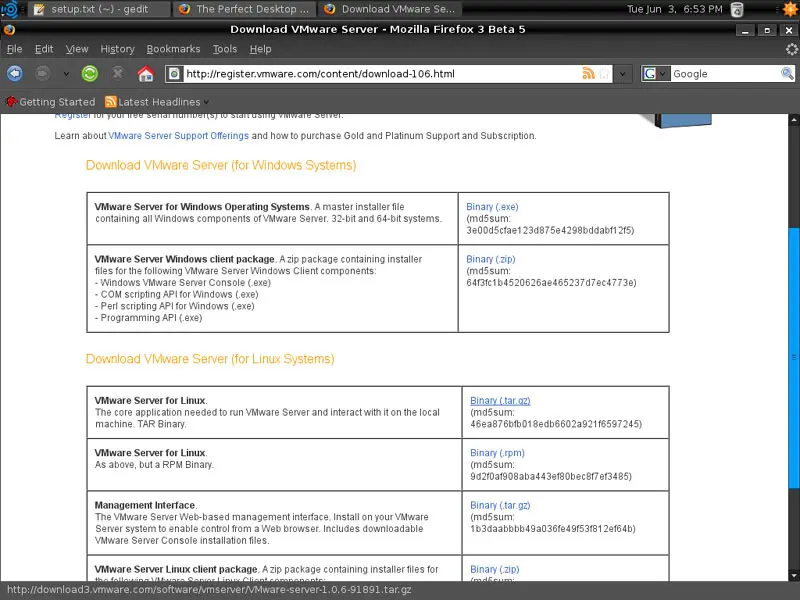The width and height of the screenshot is (800, 600).
Task: Click the trash icon in the top panel
Action: click(737, 9)
